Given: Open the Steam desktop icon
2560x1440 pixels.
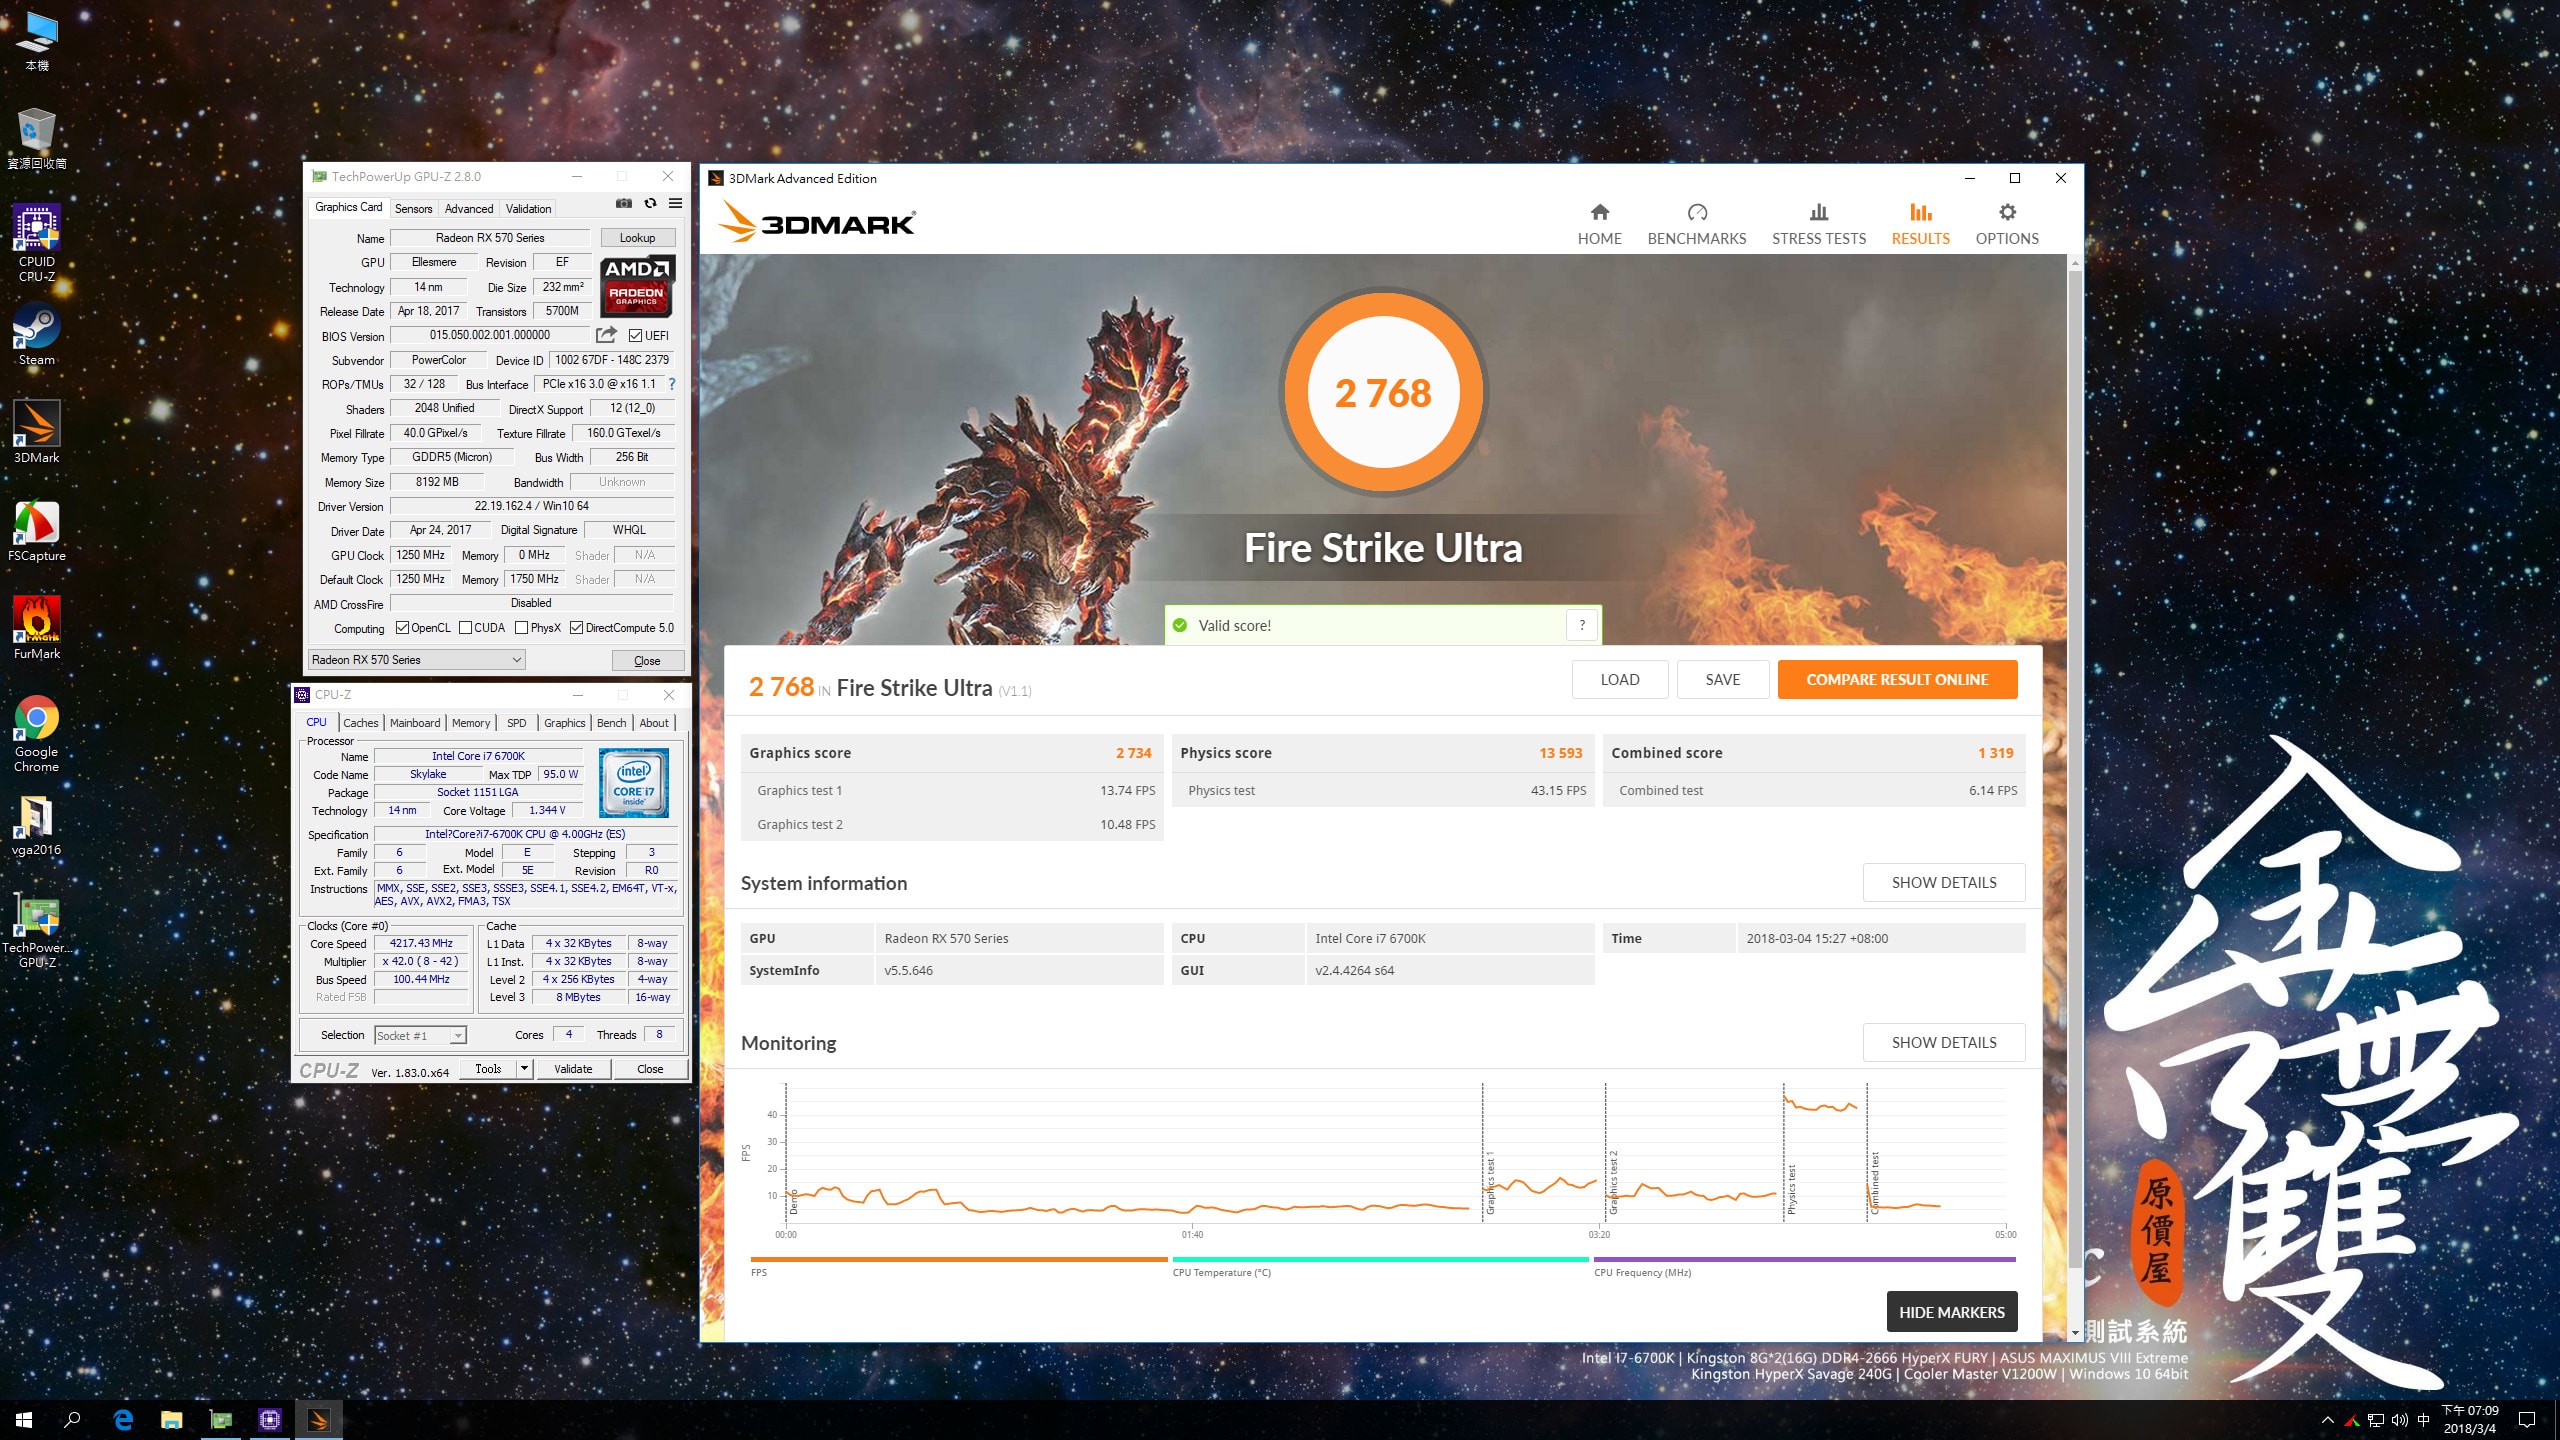Looking at the screenshot, I should 37,335.
